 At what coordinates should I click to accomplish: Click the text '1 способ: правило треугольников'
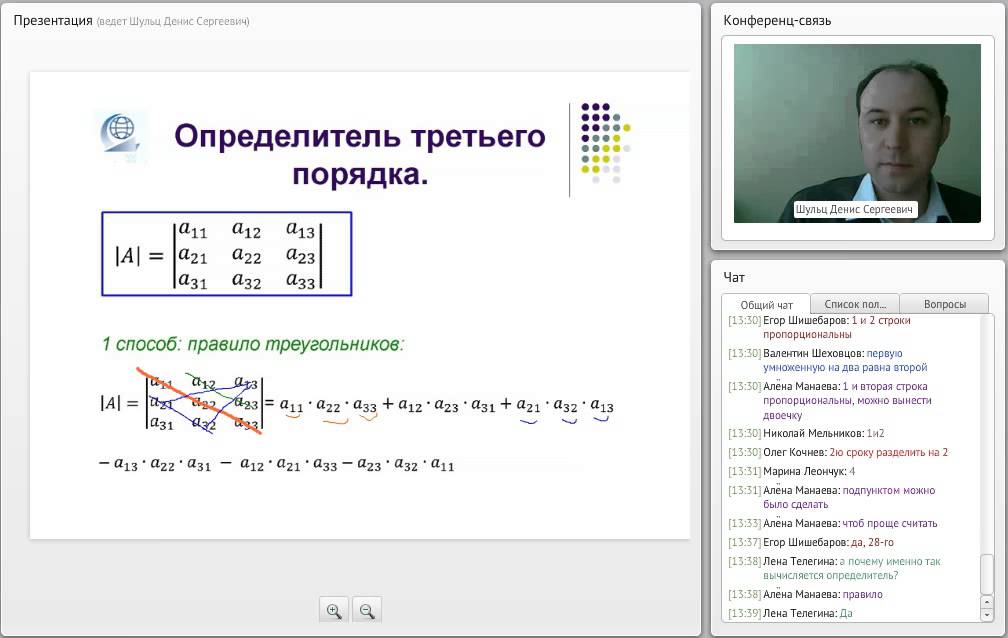[253, 344]
